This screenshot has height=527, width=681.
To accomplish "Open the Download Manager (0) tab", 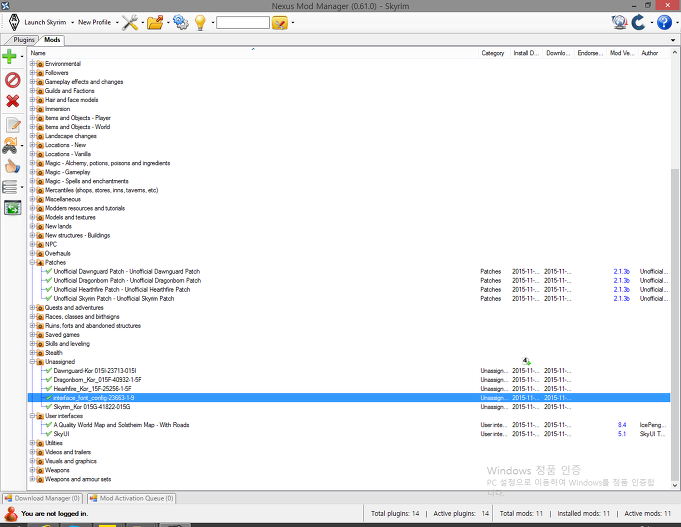I will coord(42,498).
